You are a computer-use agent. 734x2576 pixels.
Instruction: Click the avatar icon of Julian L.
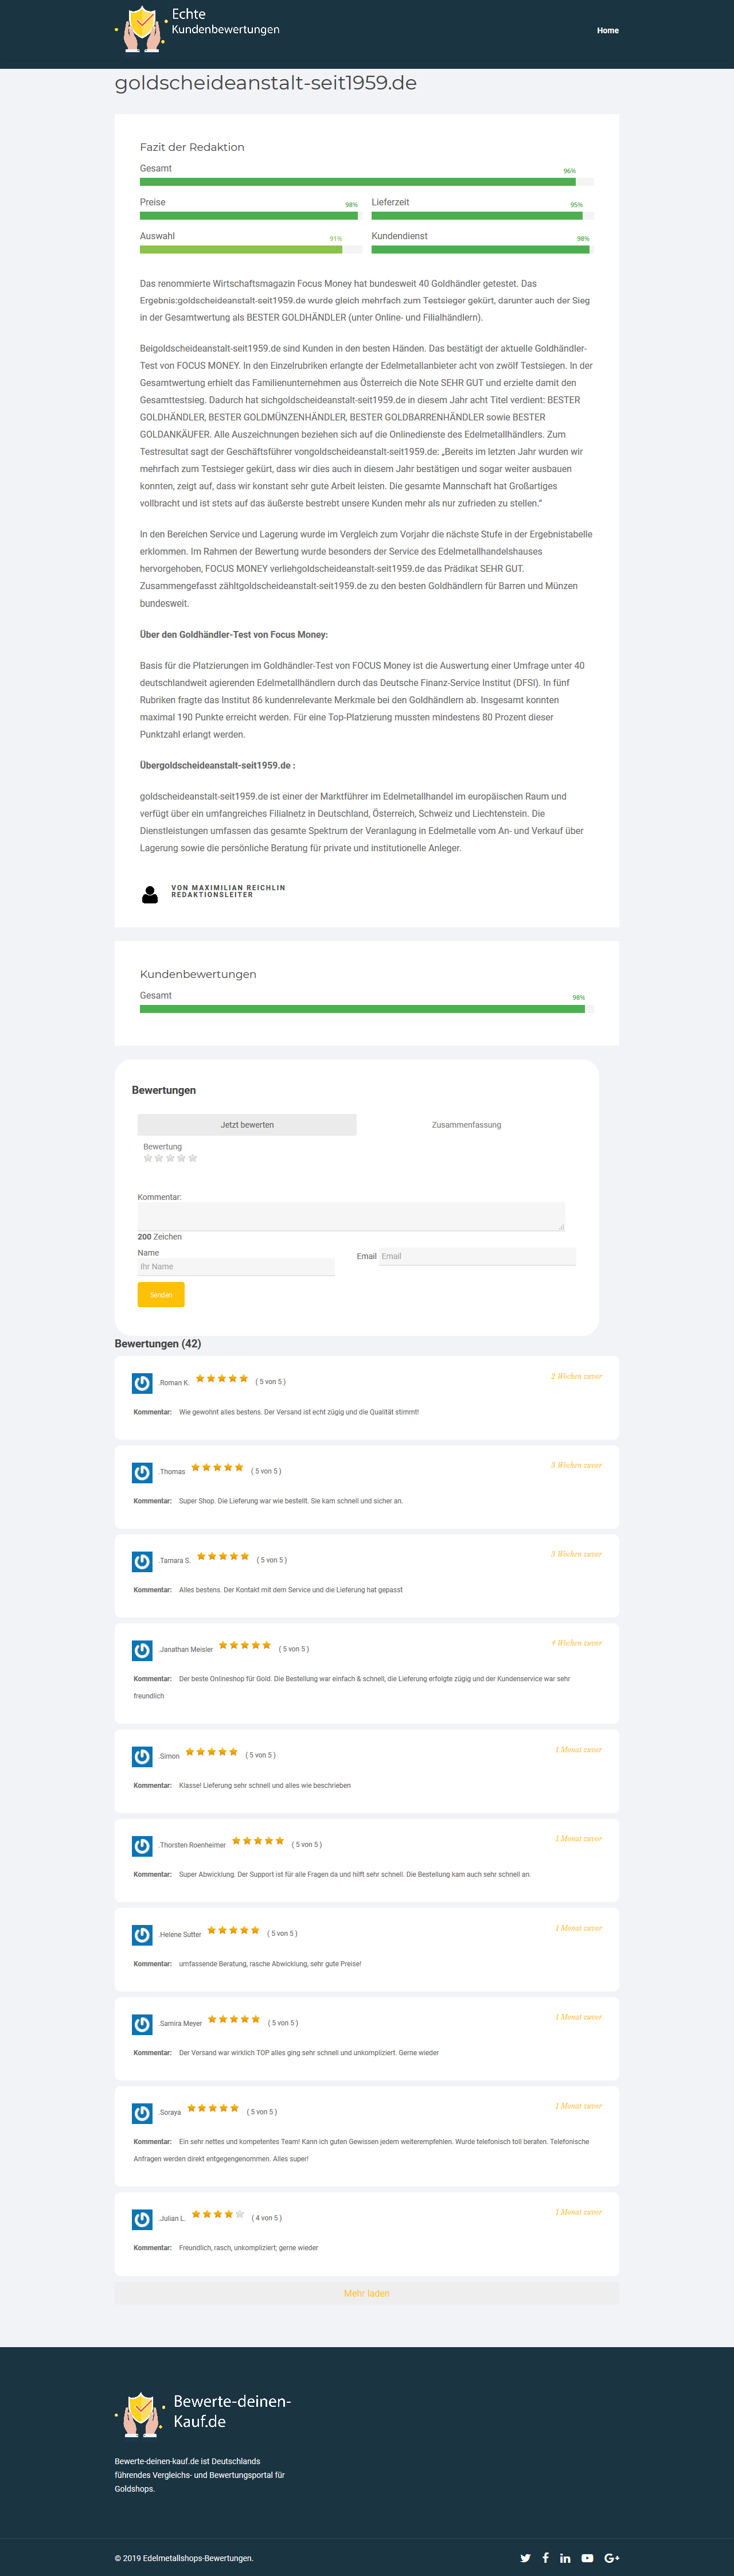click(142, 2220)
